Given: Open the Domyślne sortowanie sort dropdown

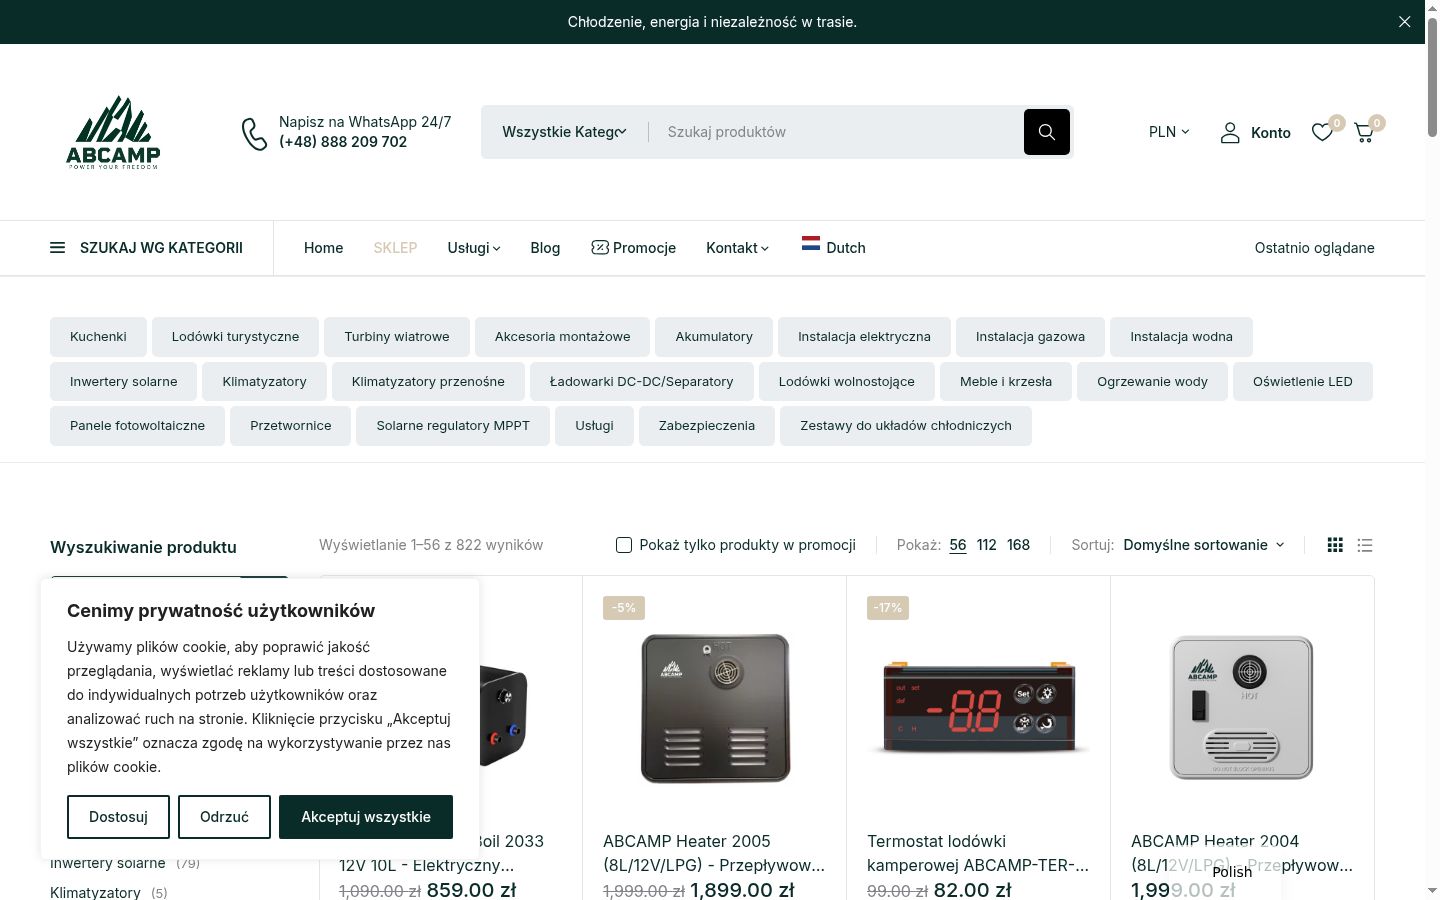Looking at the screenshot, I should pos(1203,545).
